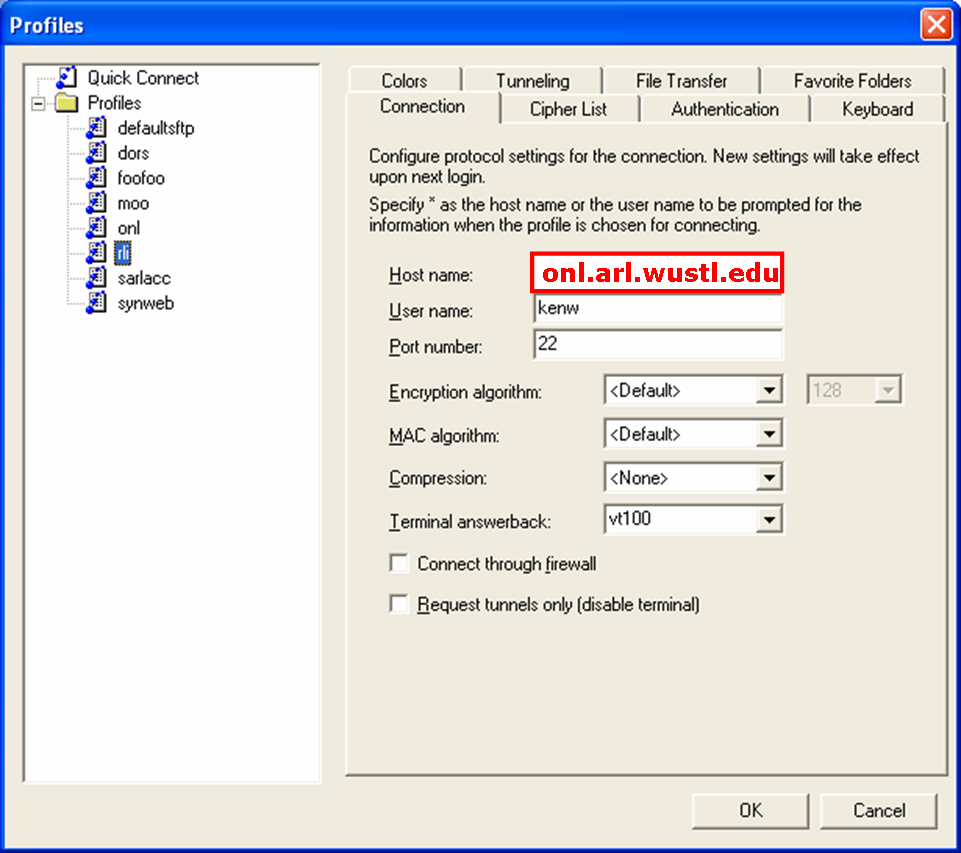Choose the moo profile icon
Image resolution: width=961 pixels, height=853 pixels.
coord(96,203)
